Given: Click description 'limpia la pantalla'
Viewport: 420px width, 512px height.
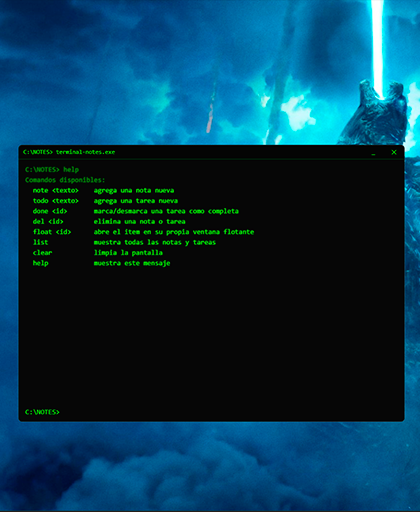Looking at the screenshot, I should tap(128, 253).
